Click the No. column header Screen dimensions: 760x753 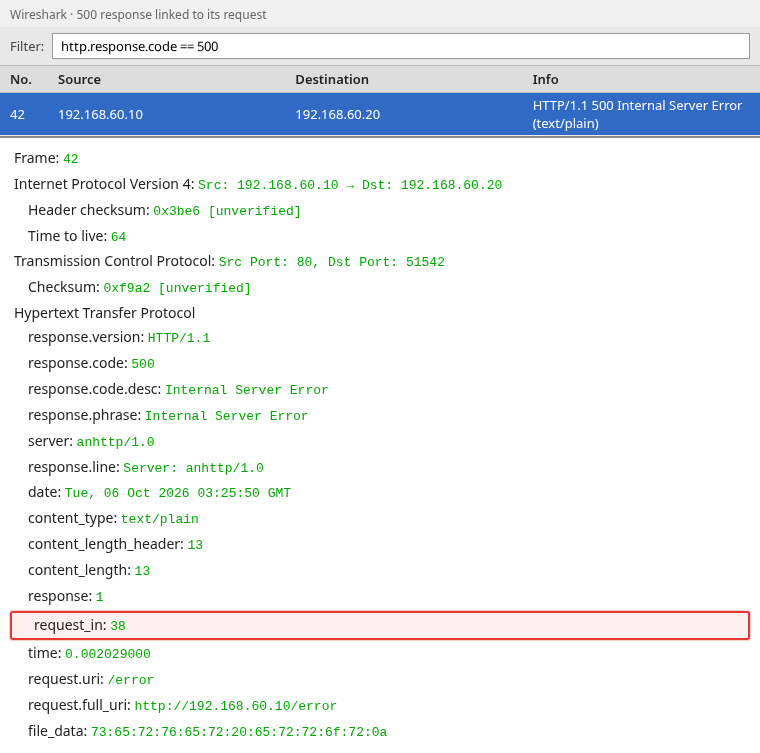(21, 79)
